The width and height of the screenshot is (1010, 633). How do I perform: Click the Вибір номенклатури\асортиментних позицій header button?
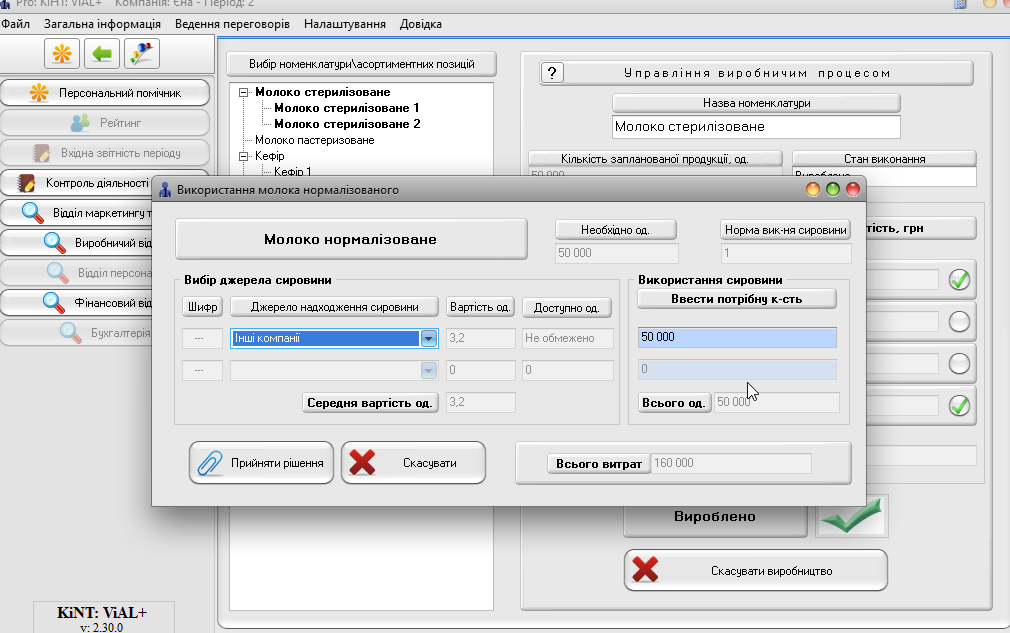point(361,64)
